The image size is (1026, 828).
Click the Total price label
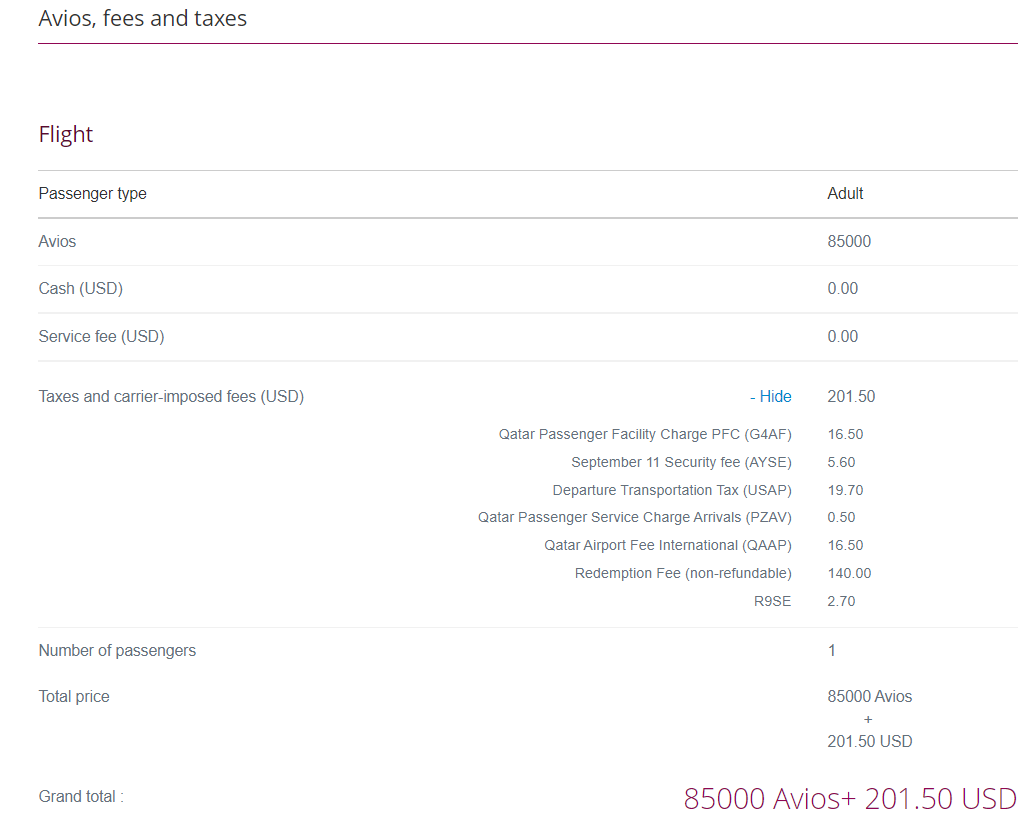pyautogui.click(x=74, y=696)
